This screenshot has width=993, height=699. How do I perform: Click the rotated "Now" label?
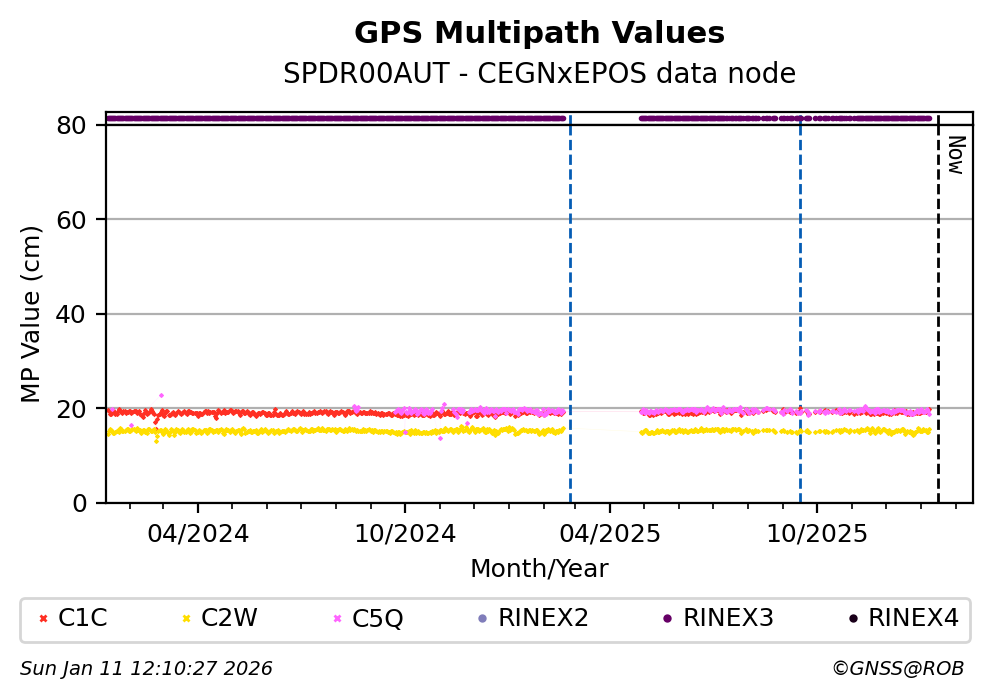pos(955,155)
